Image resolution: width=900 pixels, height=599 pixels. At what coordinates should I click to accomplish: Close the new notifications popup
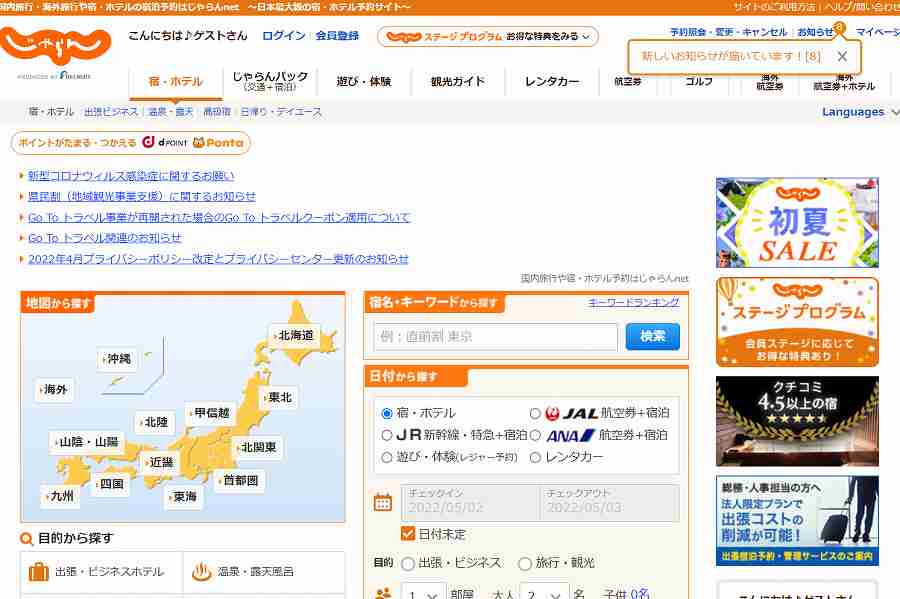tap(842, 56)
